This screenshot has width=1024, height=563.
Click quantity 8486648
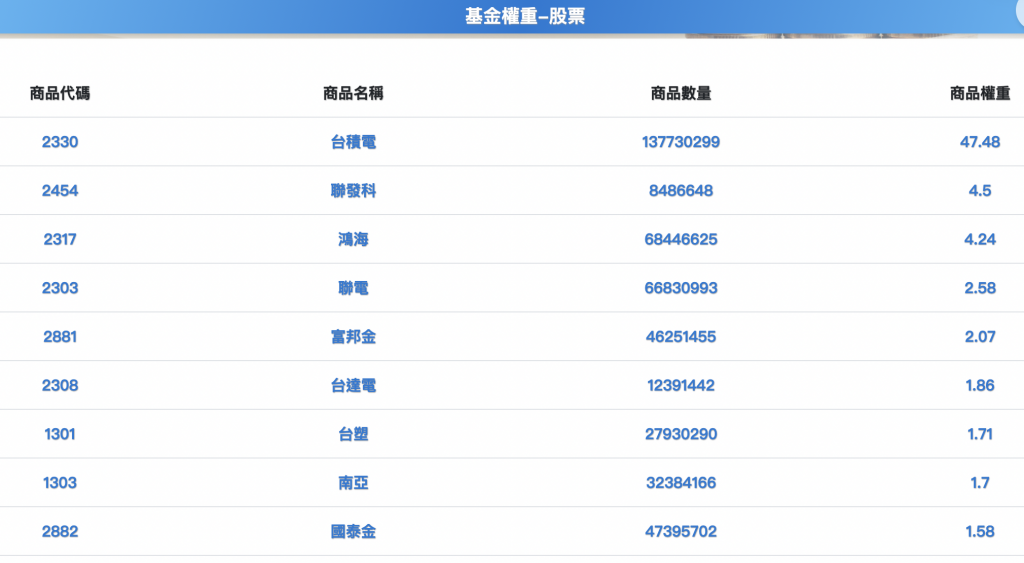681,191
